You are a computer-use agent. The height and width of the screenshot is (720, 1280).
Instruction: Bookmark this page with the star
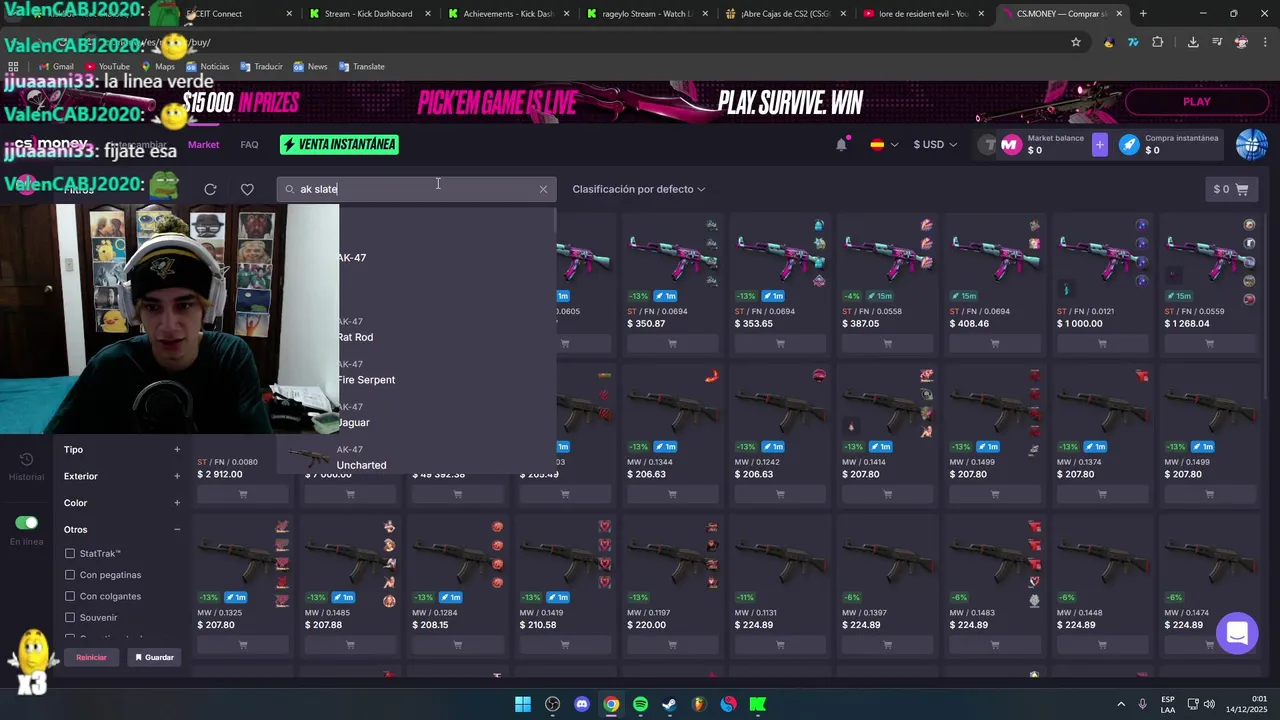pyautogui.click(x=1076, y=42)
